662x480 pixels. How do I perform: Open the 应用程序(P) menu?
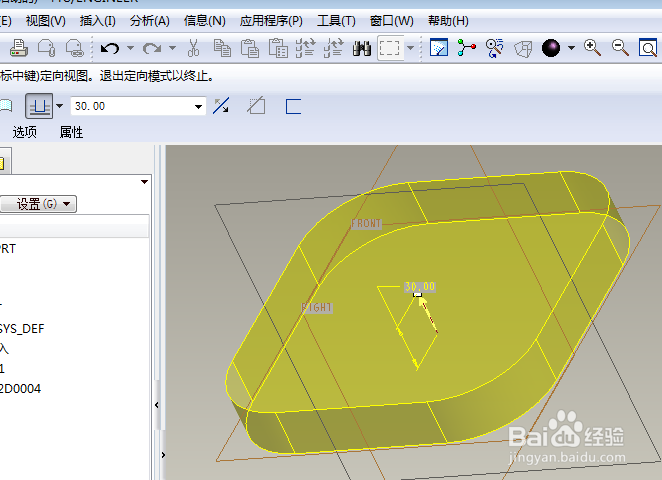[271, 21]
